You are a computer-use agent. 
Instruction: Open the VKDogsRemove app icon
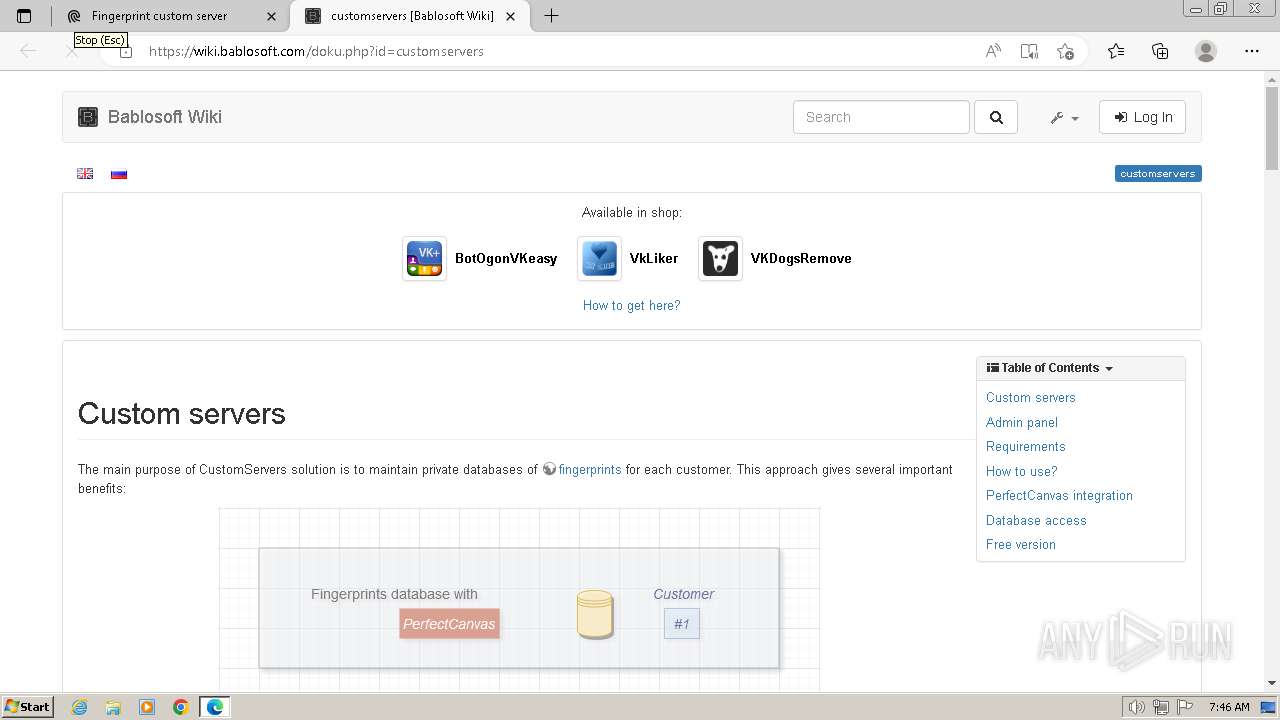[x=720, y=258]
